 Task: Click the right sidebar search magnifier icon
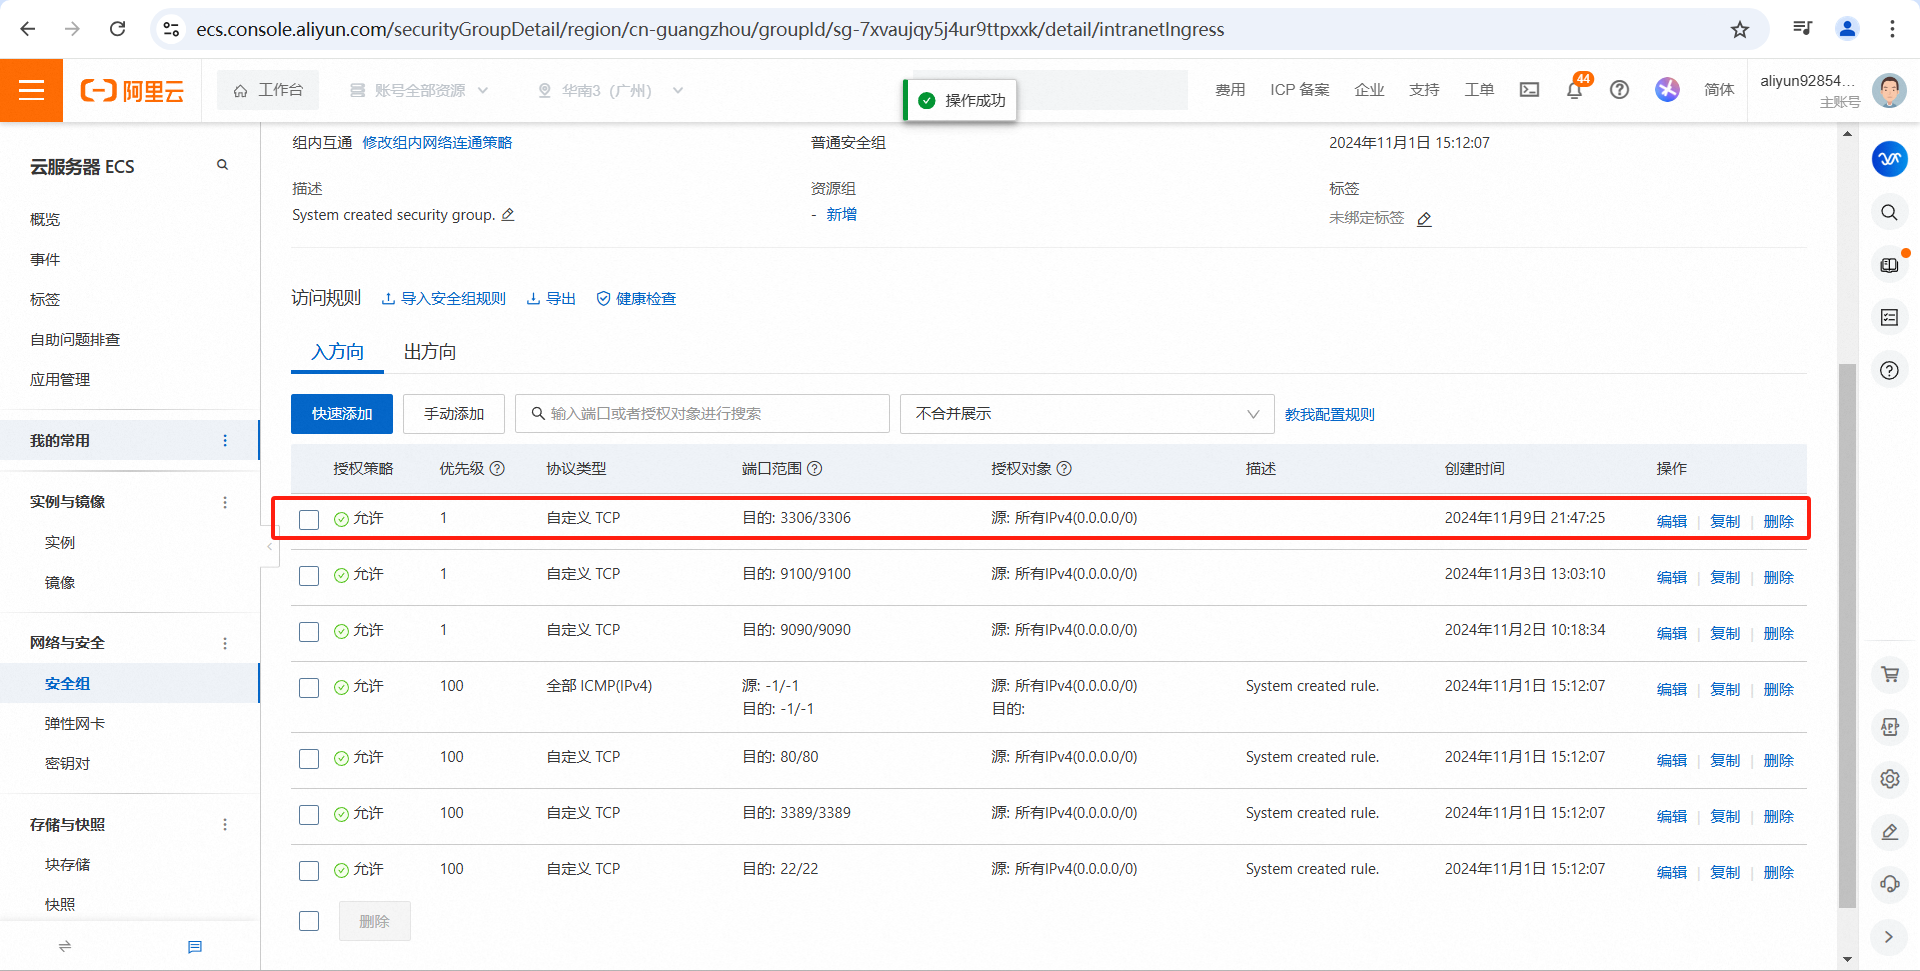1889,212
